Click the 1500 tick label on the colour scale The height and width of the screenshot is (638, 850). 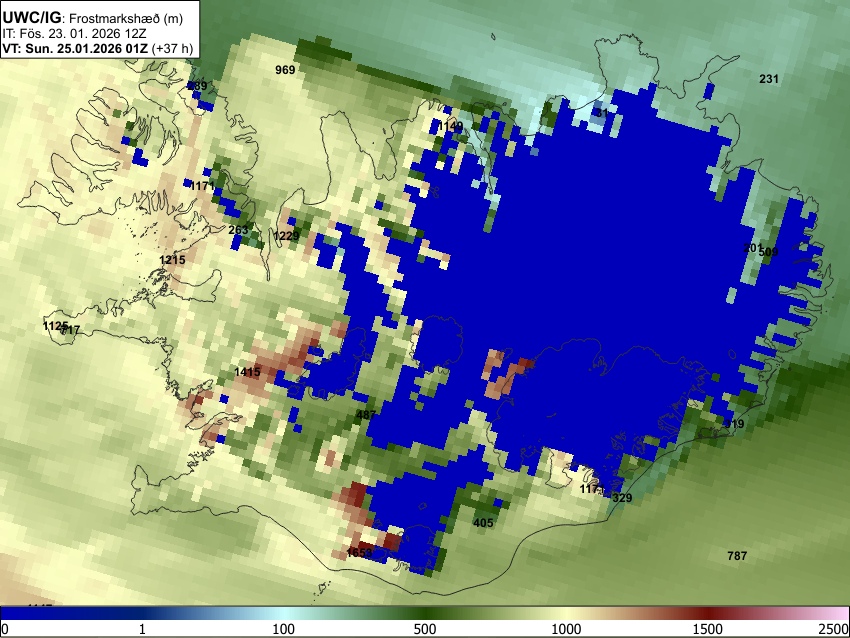[708, 629]
